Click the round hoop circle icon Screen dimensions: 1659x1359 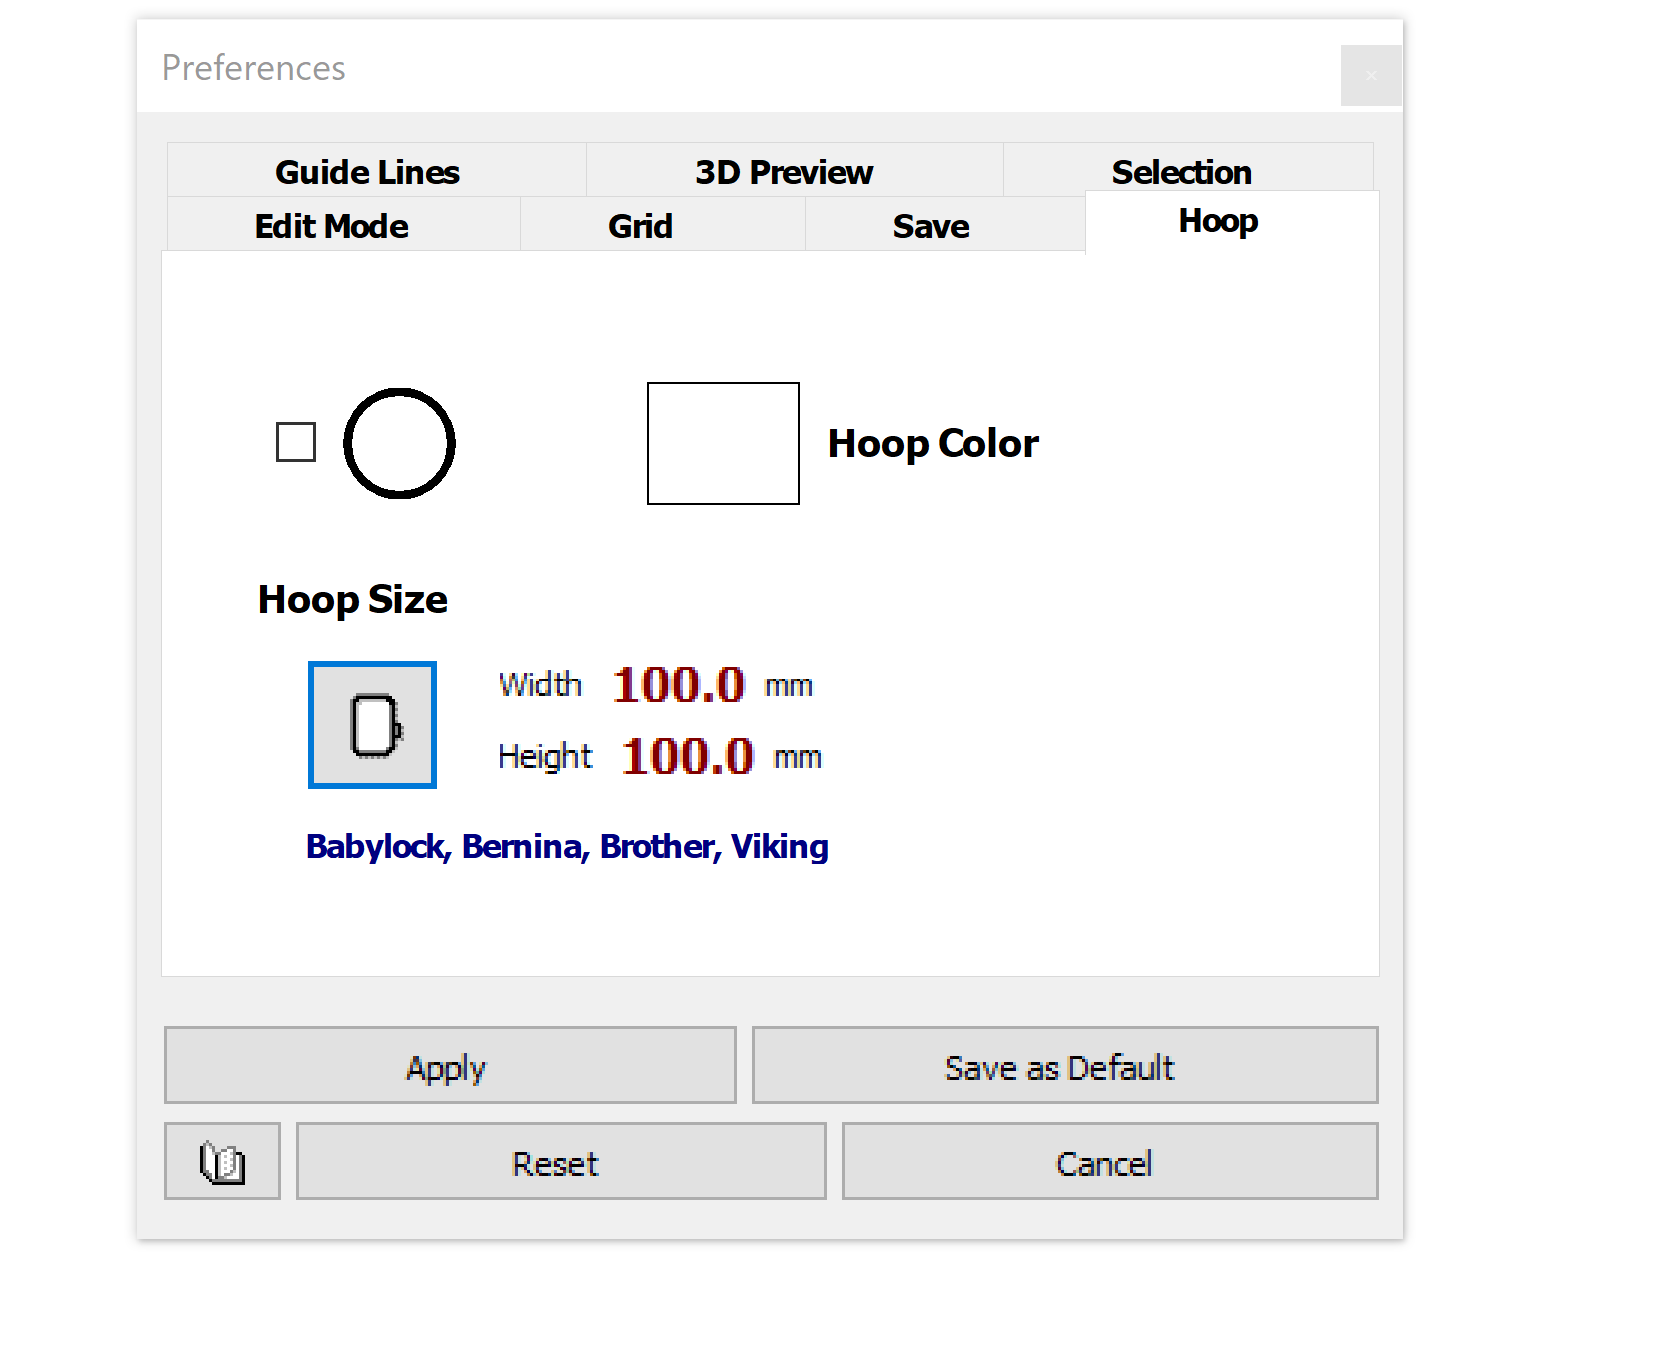pos(399,443)
